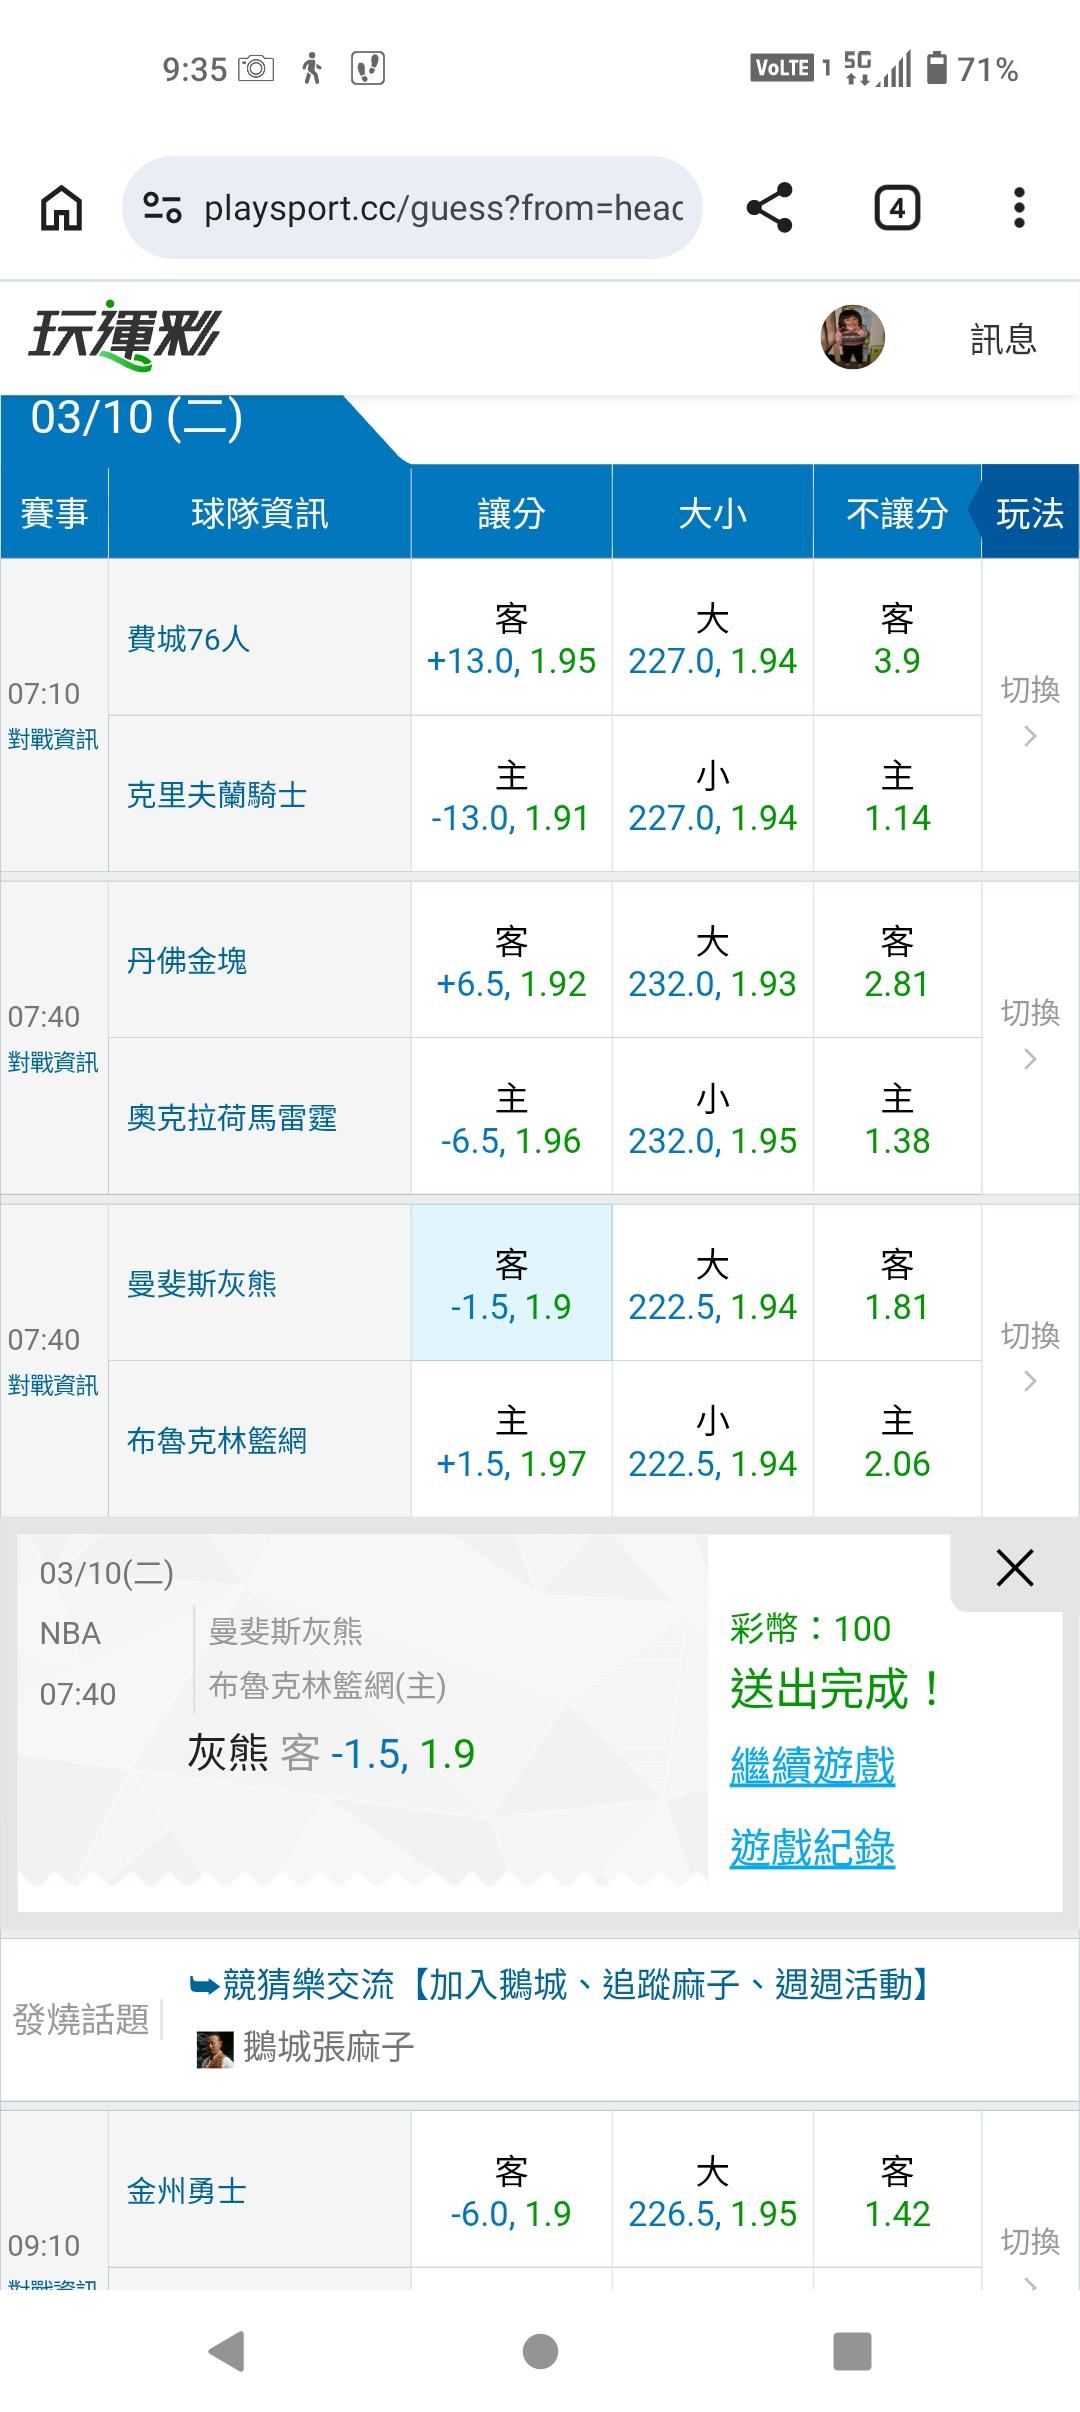This screenshot has height=2412, width=1080.
Task: Open the 訊息 messages menu
Action: 1003,339
